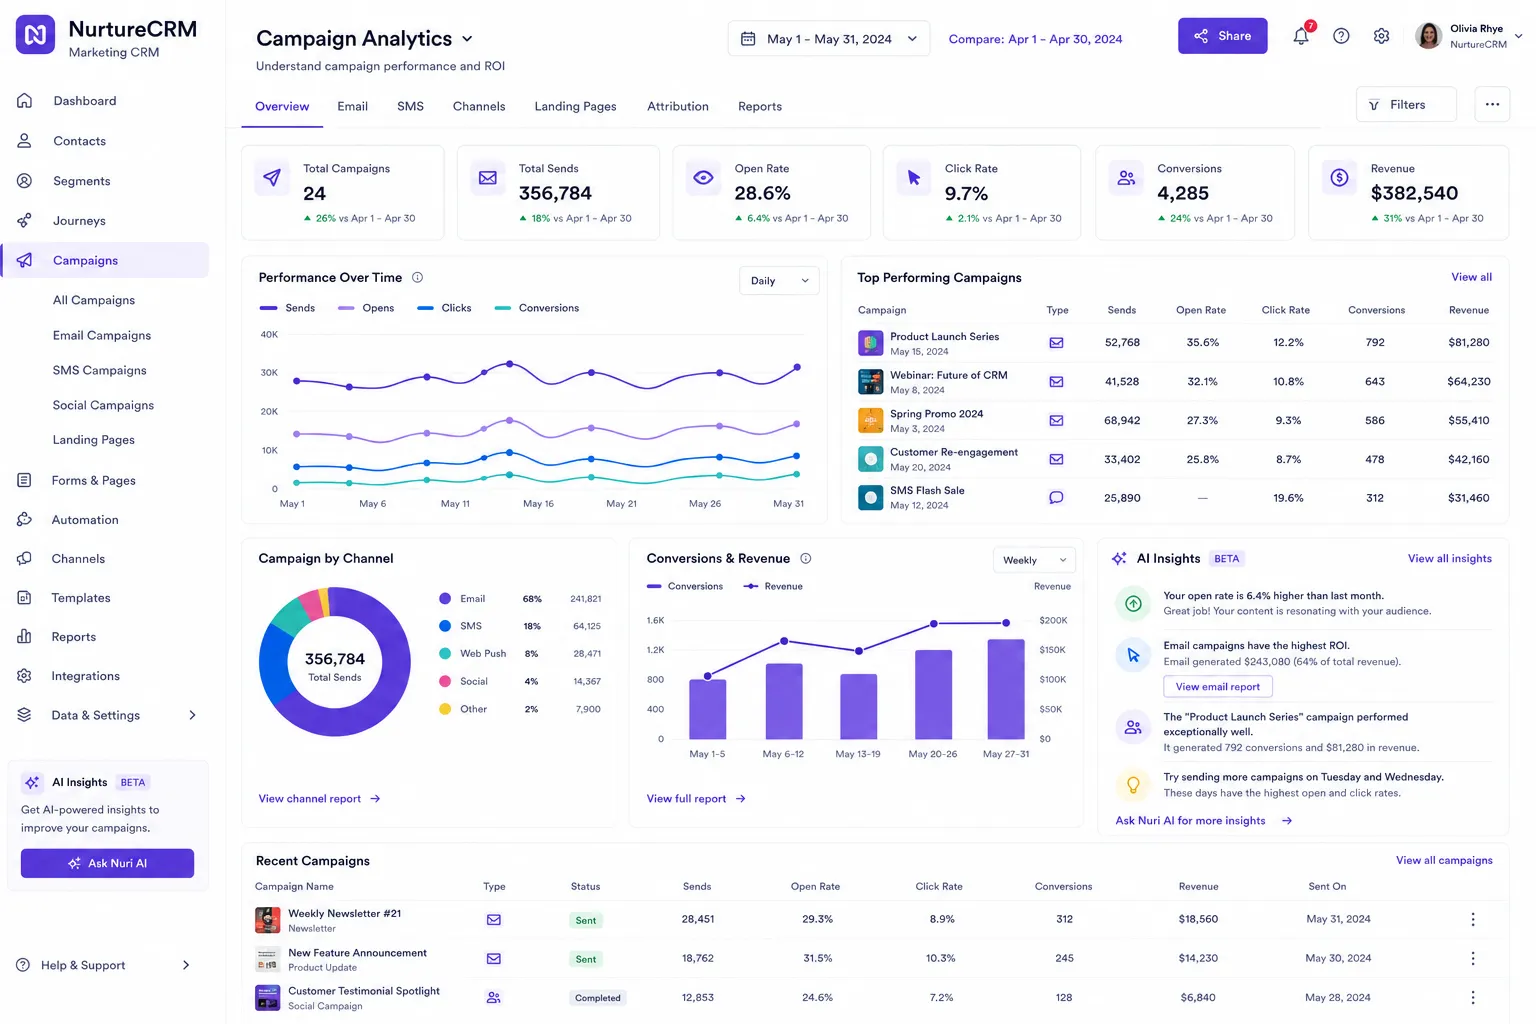Image resolution: width=1536 pixels, height=1024 pixels.
Task: Click the Social pink dot in channel legend
Action: [445, 681]
